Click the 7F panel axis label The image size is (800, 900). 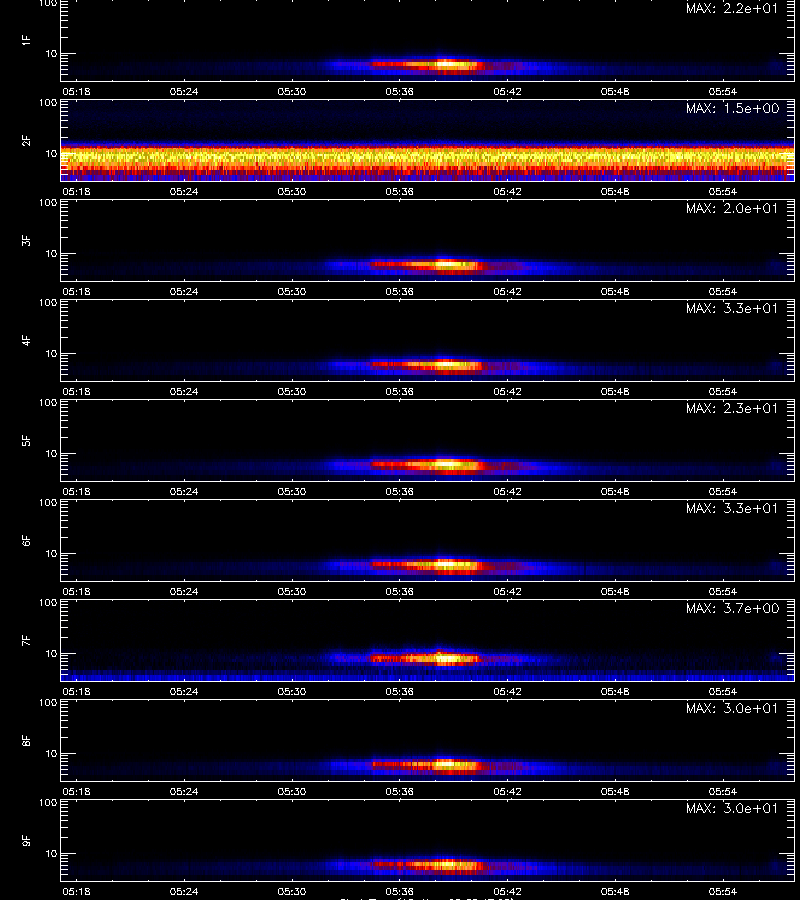[26, 640]
